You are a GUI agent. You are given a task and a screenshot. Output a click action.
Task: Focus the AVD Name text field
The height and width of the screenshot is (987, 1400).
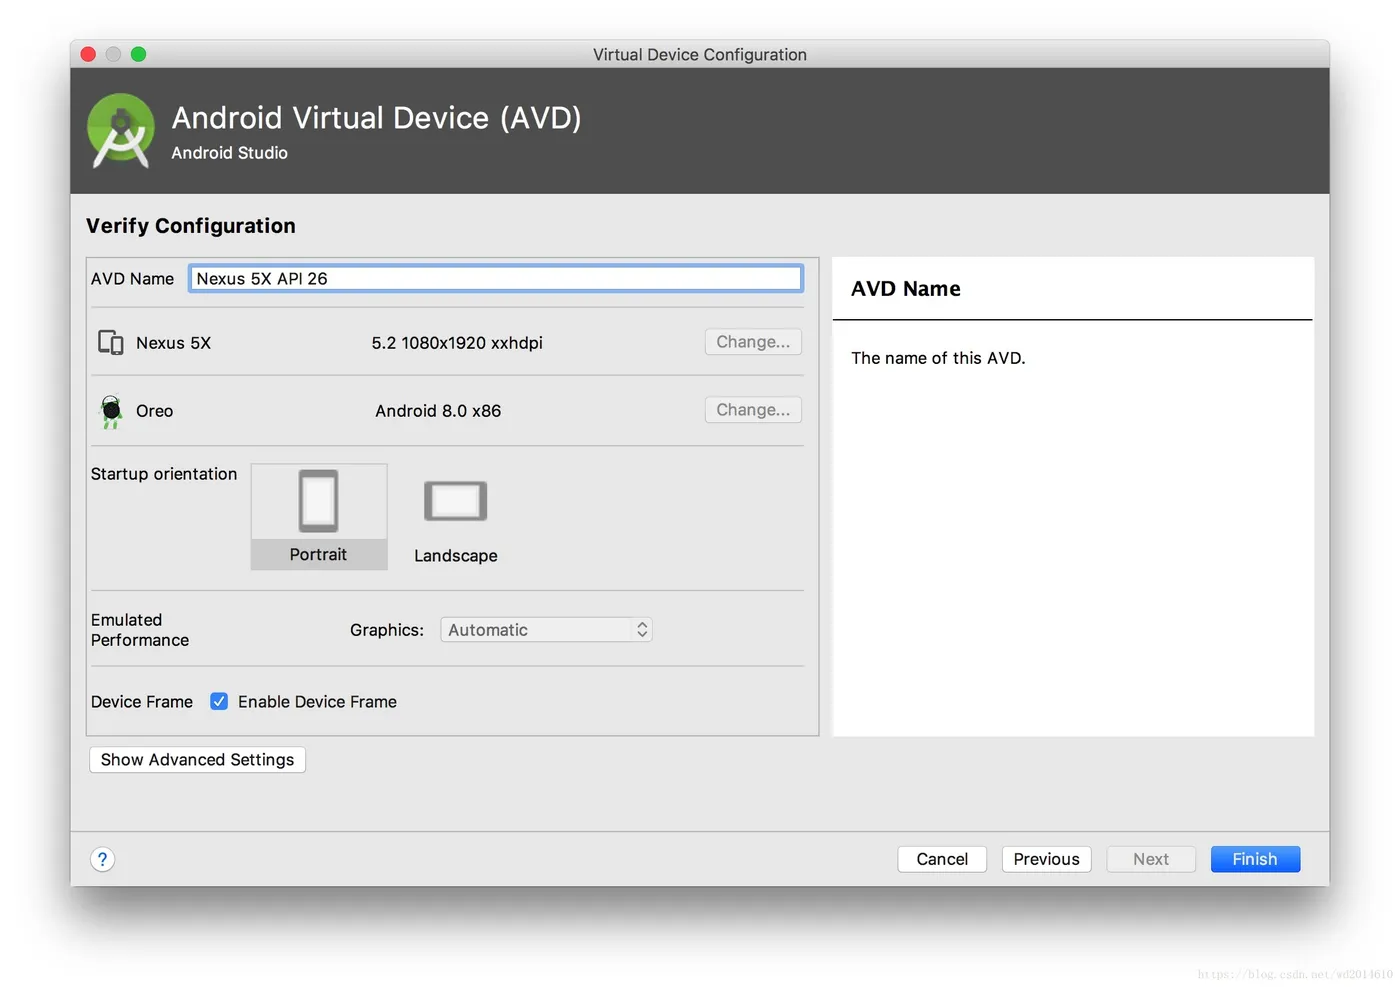(496, 278)
